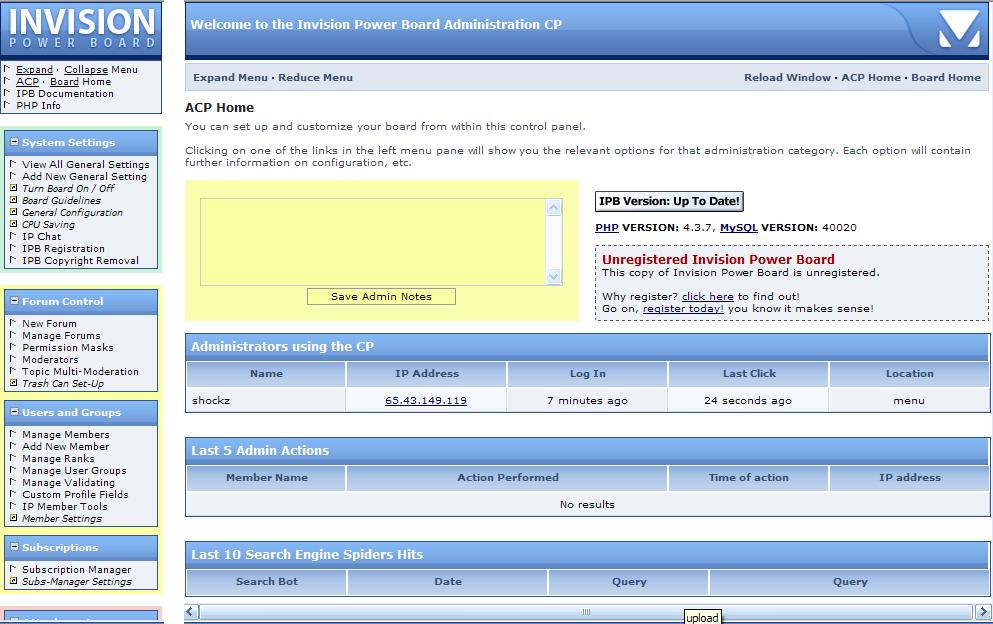The height and width of the screenshot is (624, 993).
Task: Open Manage Validating
Action: tap(68, 483)
